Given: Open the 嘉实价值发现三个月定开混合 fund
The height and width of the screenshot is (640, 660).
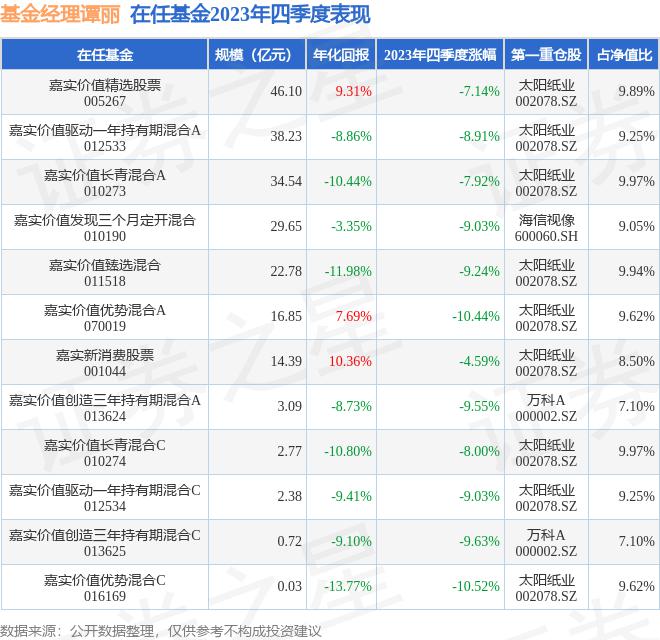Looking at the screenshot, I should click(x=104, y=219).
